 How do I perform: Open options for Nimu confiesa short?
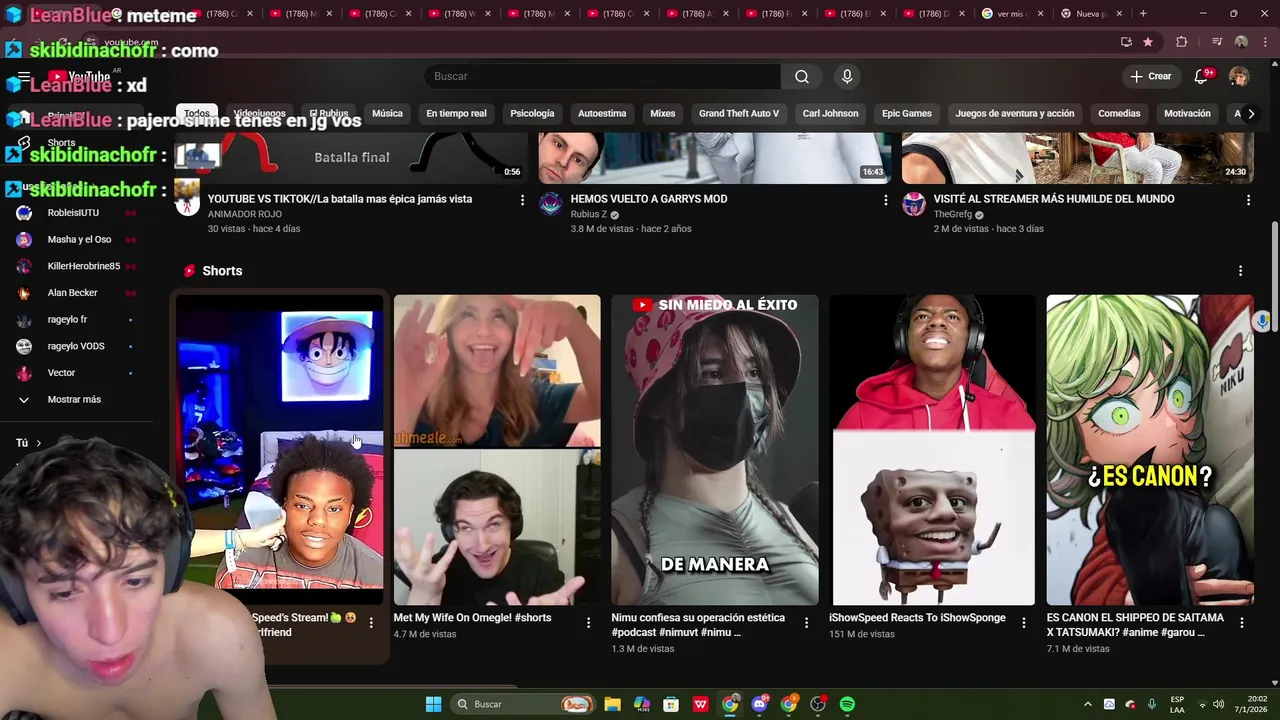click(x=806, y=623)
